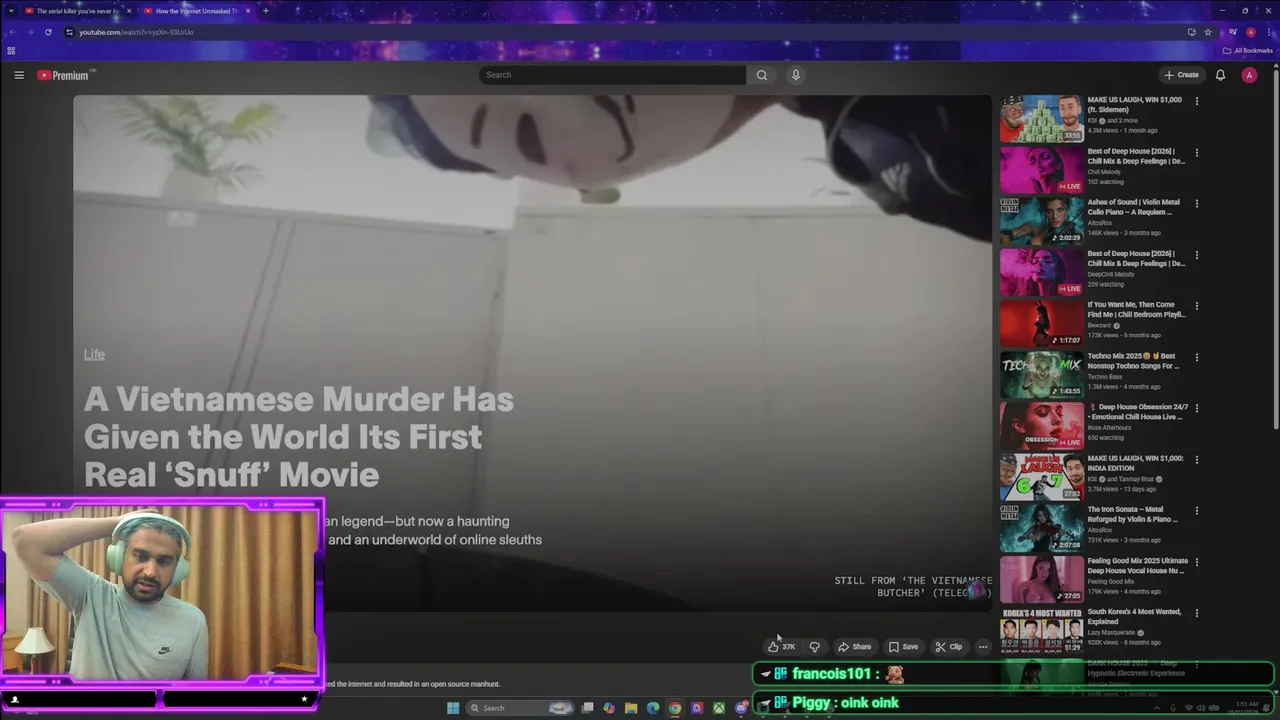The width and height of the screenshot is (1280, 720).
Task: Open the YouTube guide hamburger menu
Action: point(19,75)
